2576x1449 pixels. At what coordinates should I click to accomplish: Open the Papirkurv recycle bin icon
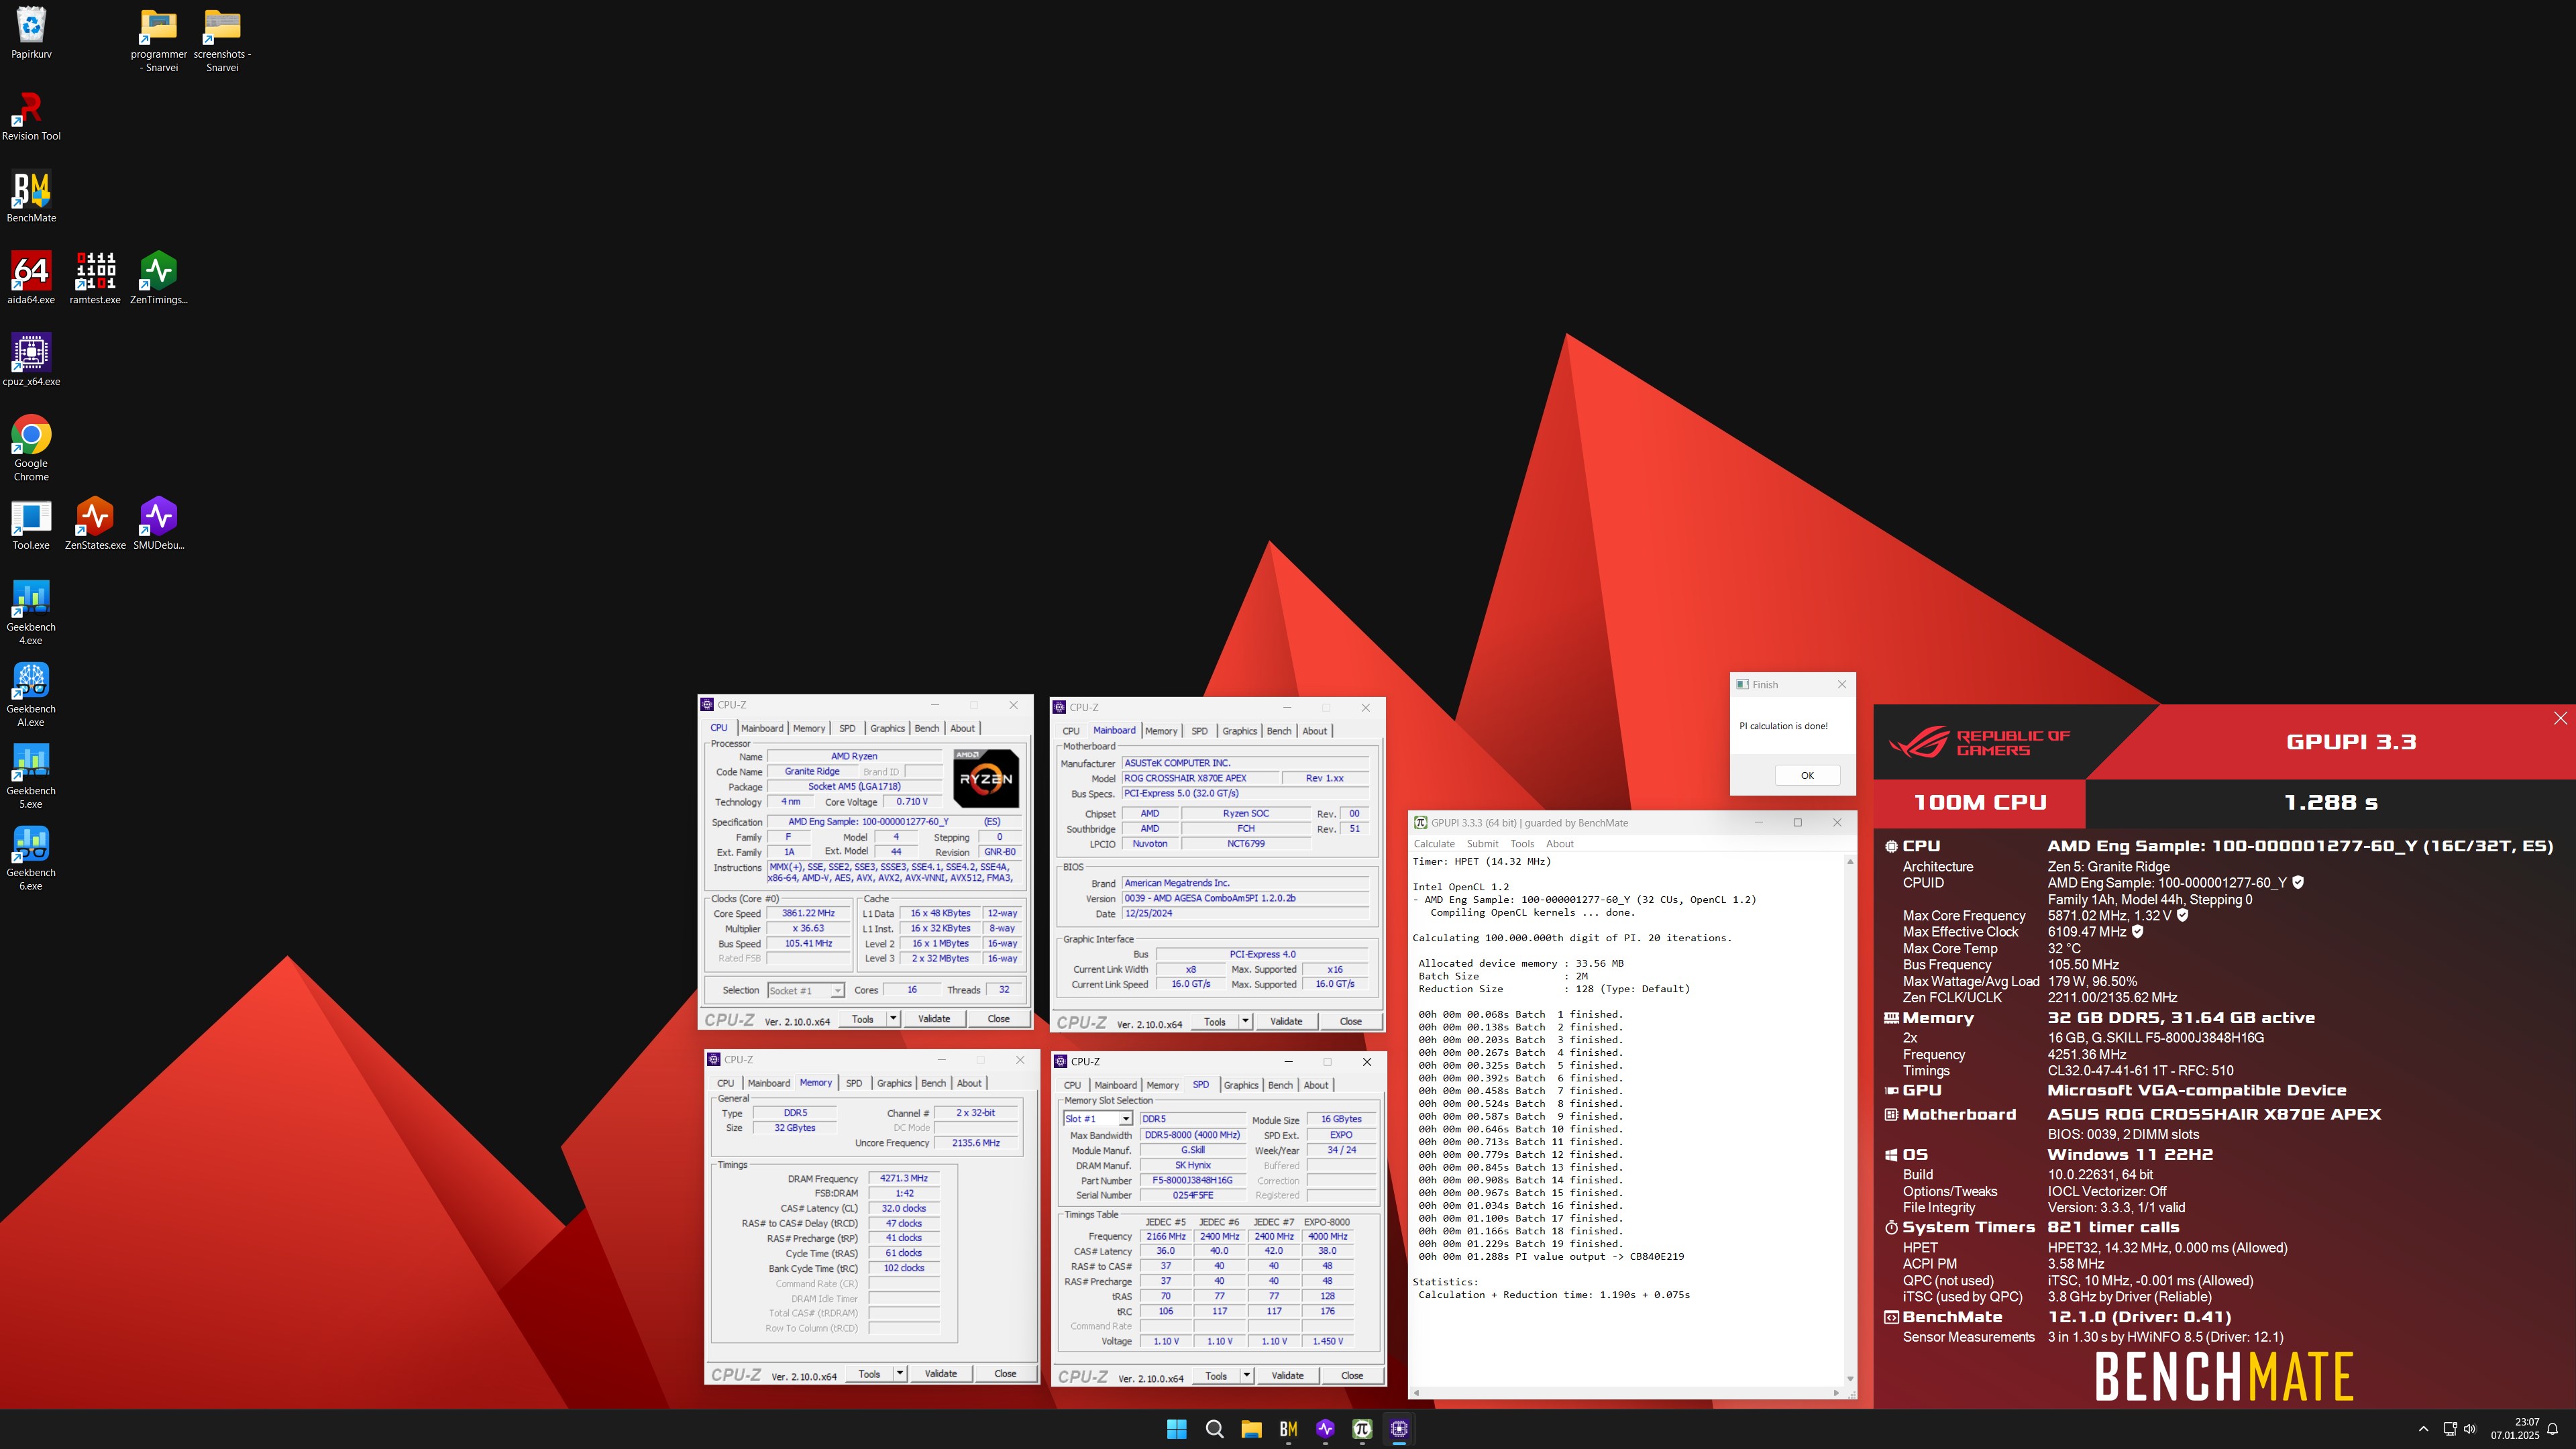[31, 33]
